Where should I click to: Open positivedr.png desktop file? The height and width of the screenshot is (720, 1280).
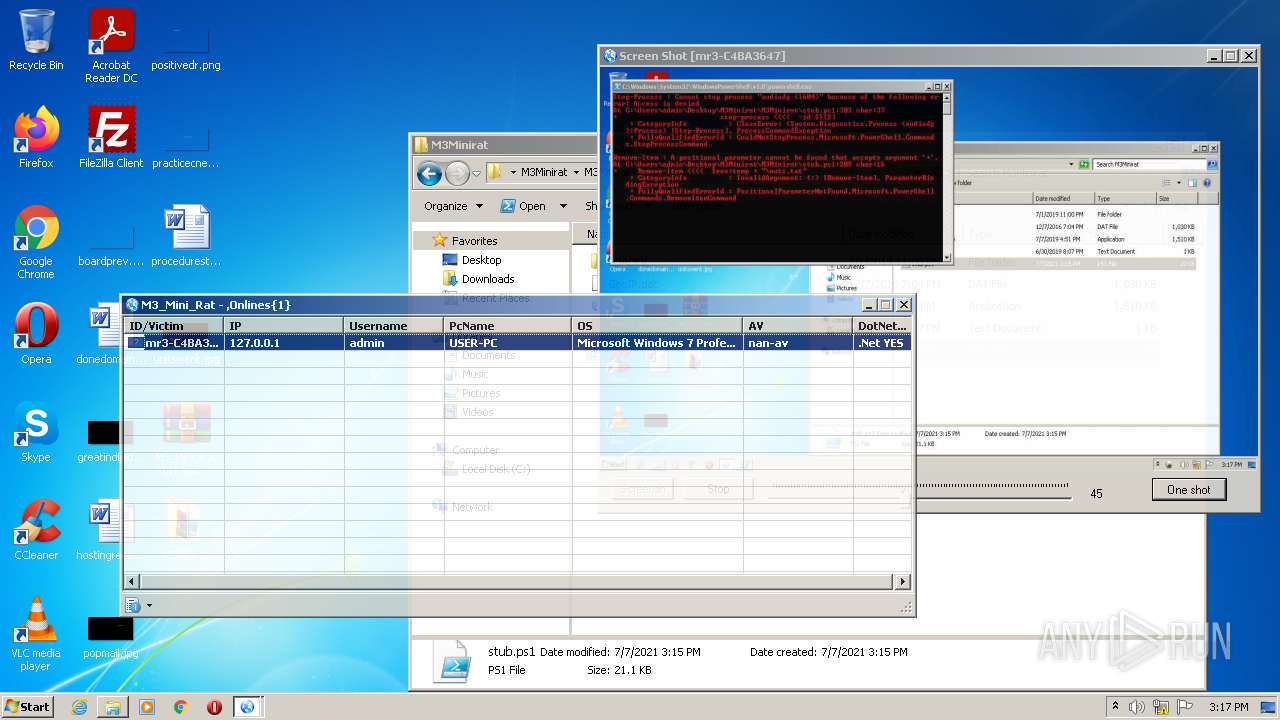click(186, 46)
